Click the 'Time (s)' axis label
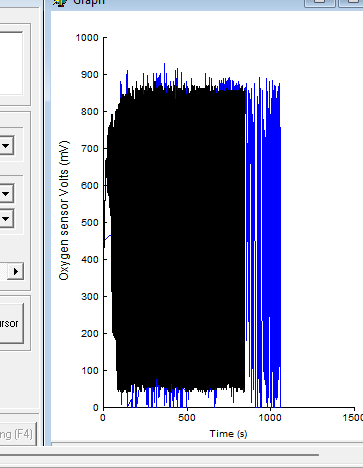This screenshot has height=468, width=363. coord(228,434)
